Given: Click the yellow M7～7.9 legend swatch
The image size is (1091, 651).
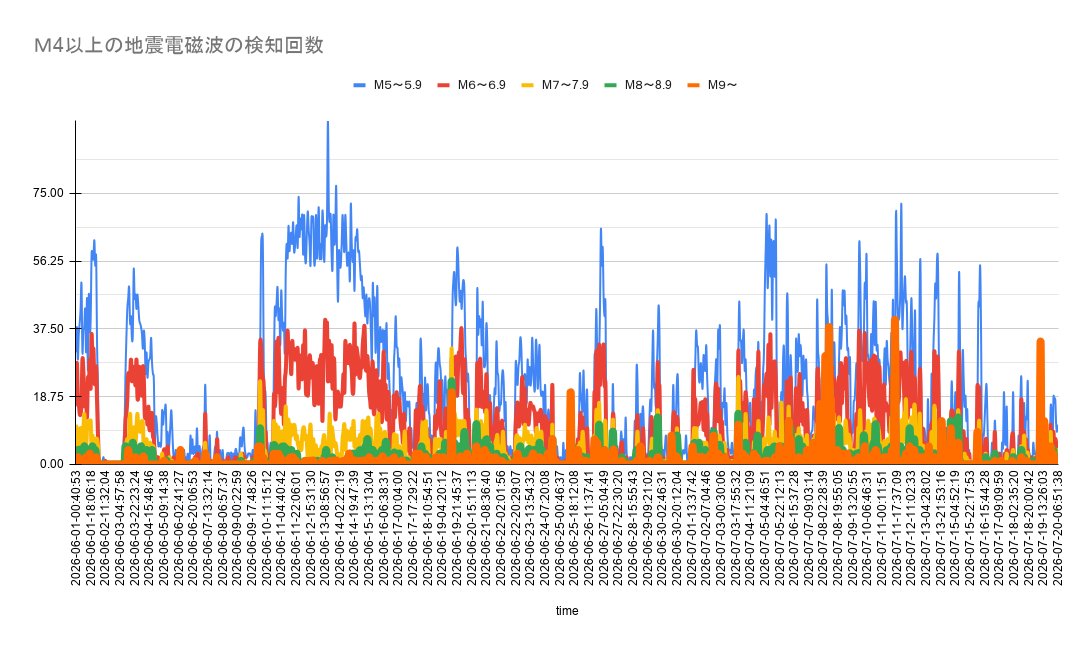Looking at the screenshot, I should pos(528,86).
